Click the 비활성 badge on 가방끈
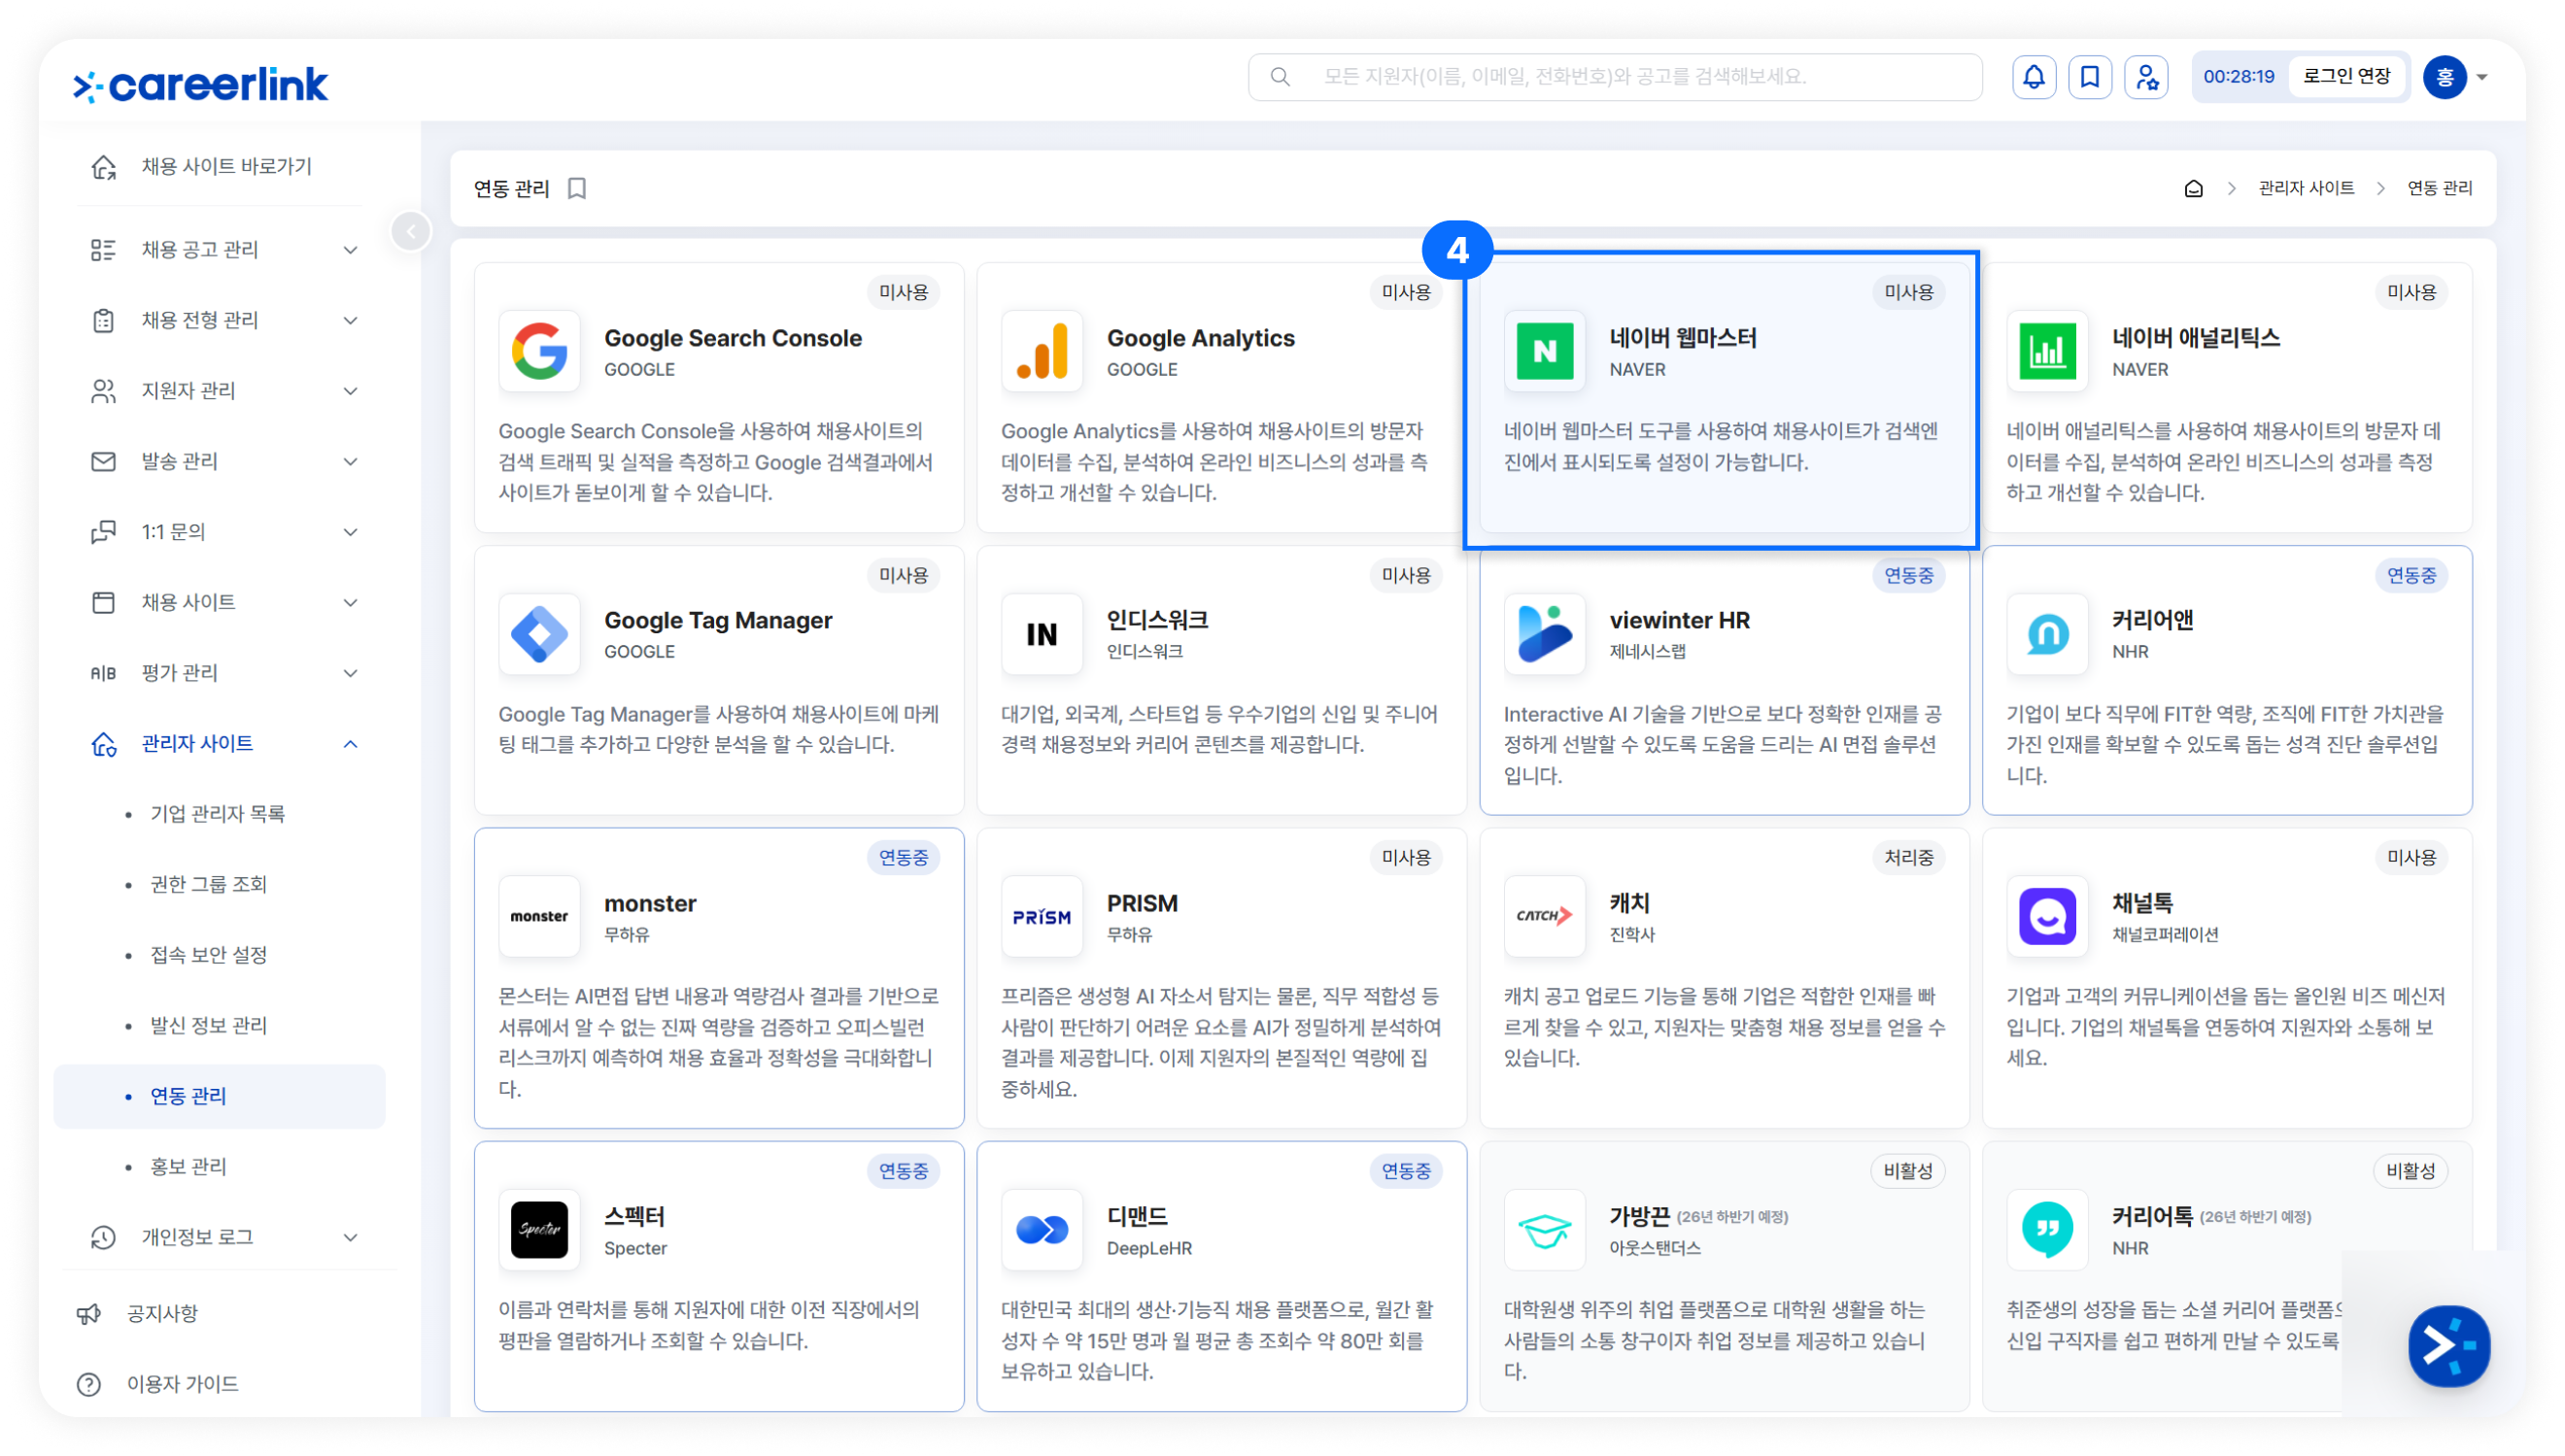 [1908, 1170]
